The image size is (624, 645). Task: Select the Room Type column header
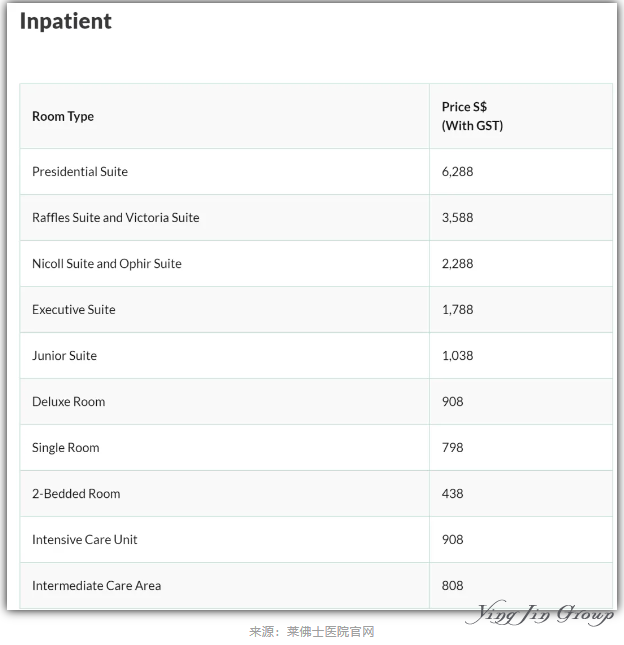(63, 116)
